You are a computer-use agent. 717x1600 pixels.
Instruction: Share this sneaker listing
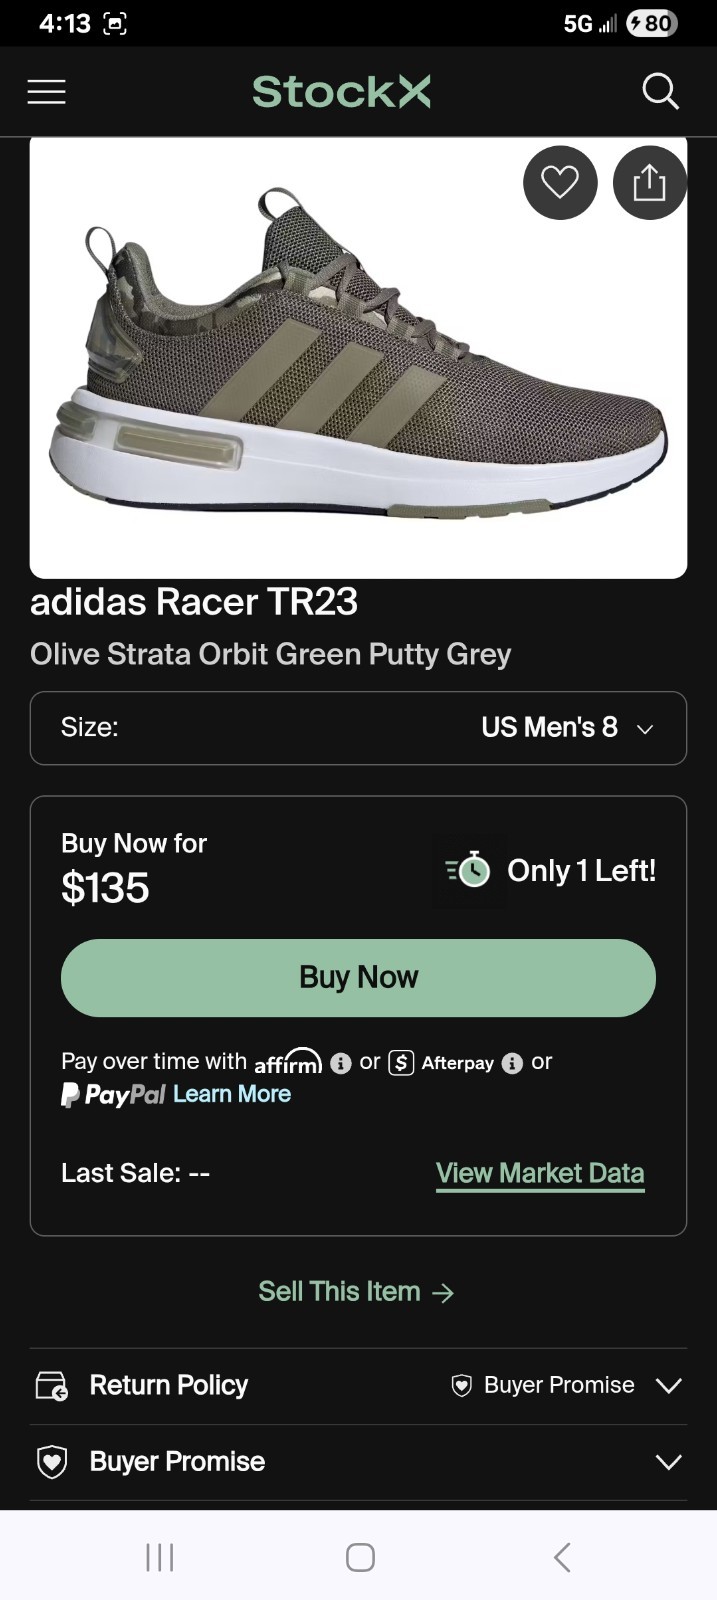(649, 183)
